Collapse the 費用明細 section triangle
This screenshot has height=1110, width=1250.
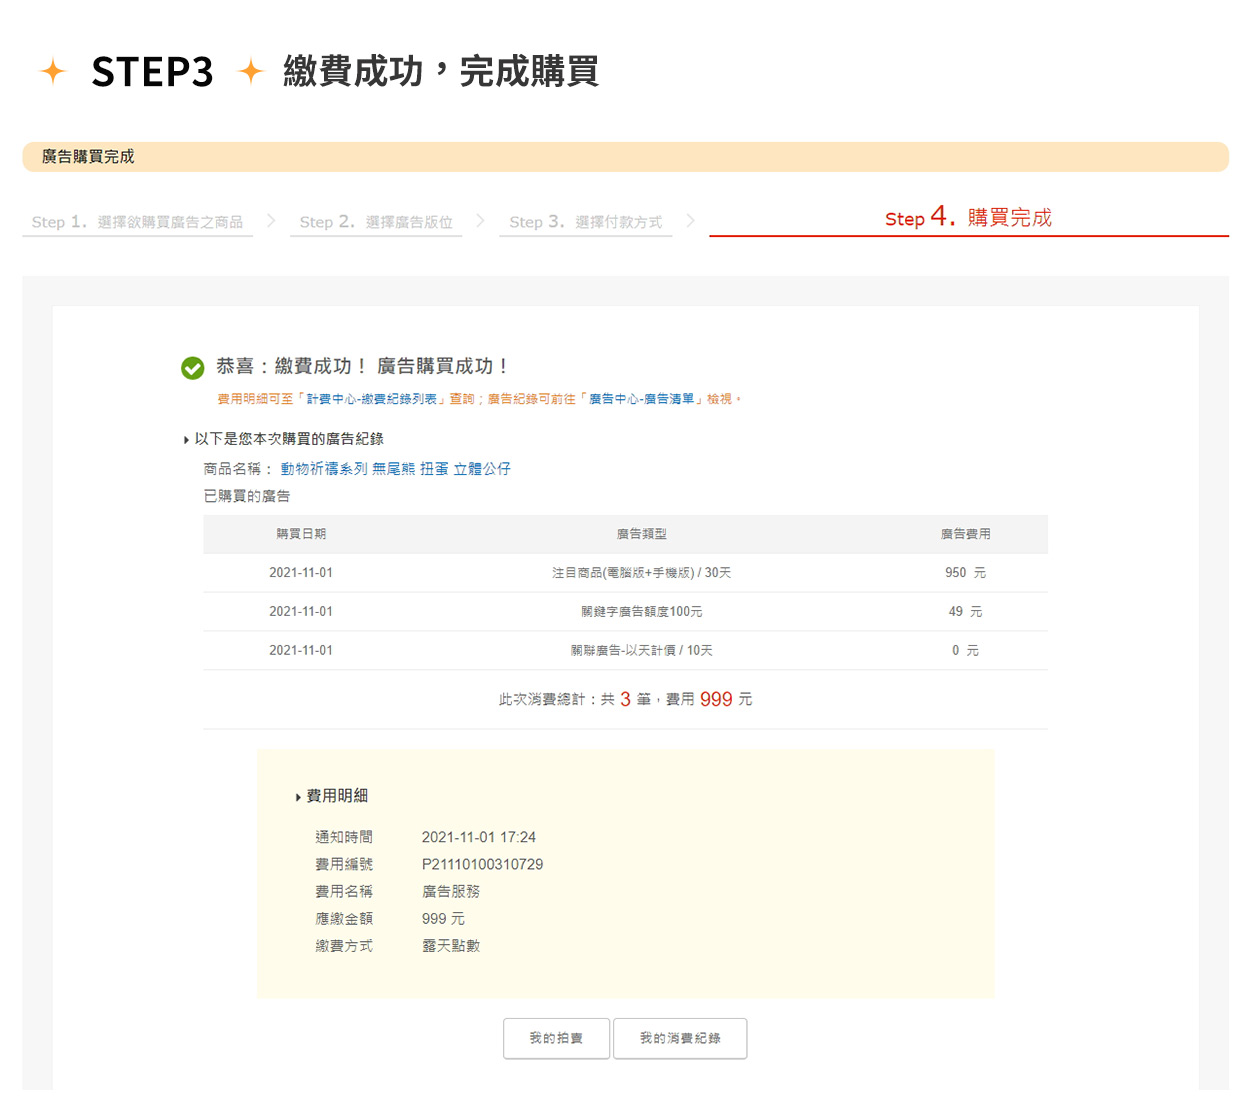[x=298, y=797]
